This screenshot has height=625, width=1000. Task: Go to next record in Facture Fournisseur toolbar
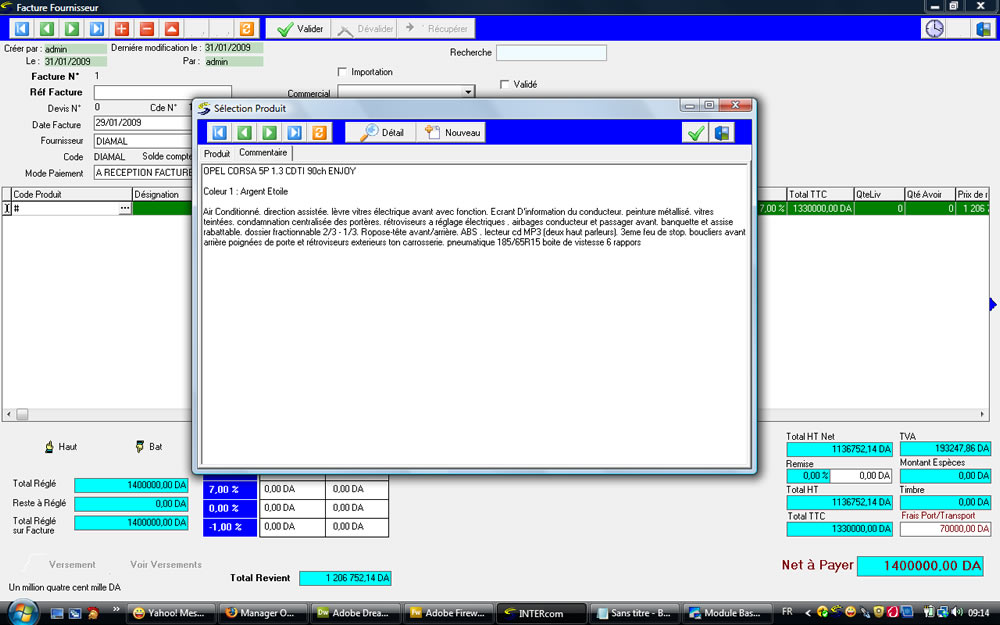[x=72, y=29]
